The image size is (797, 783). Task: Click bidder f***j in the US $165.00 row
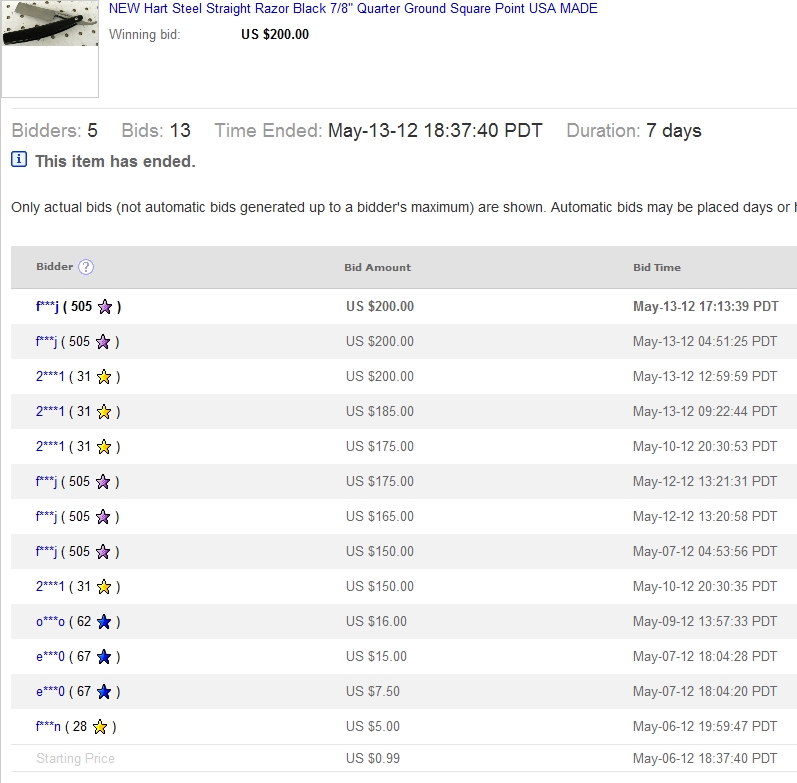[47, 517]
